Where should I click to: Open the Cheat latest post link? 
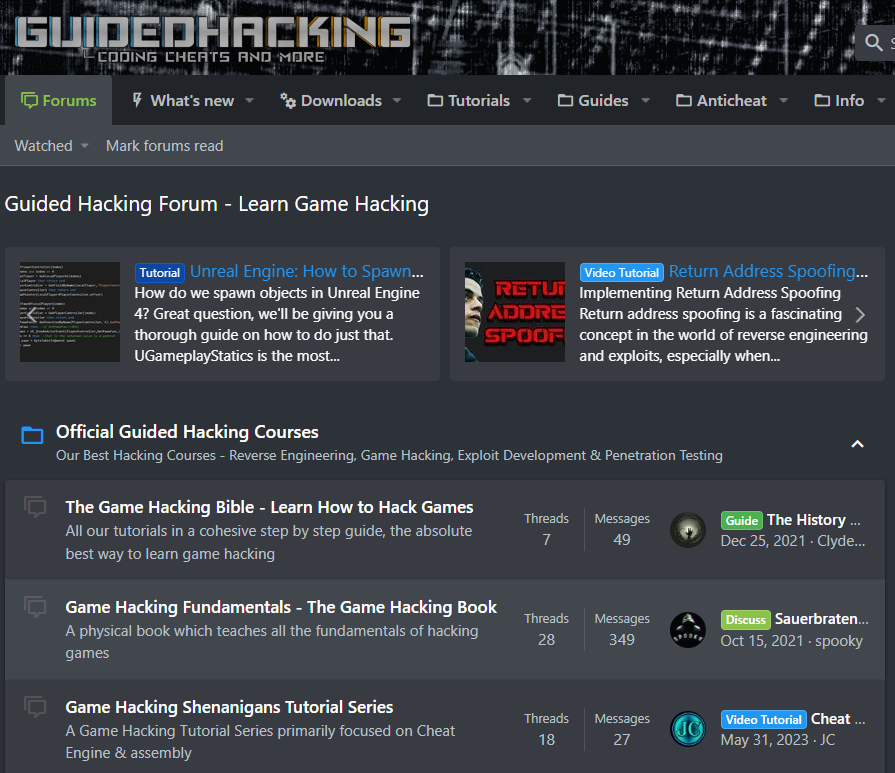pos(838,719)
